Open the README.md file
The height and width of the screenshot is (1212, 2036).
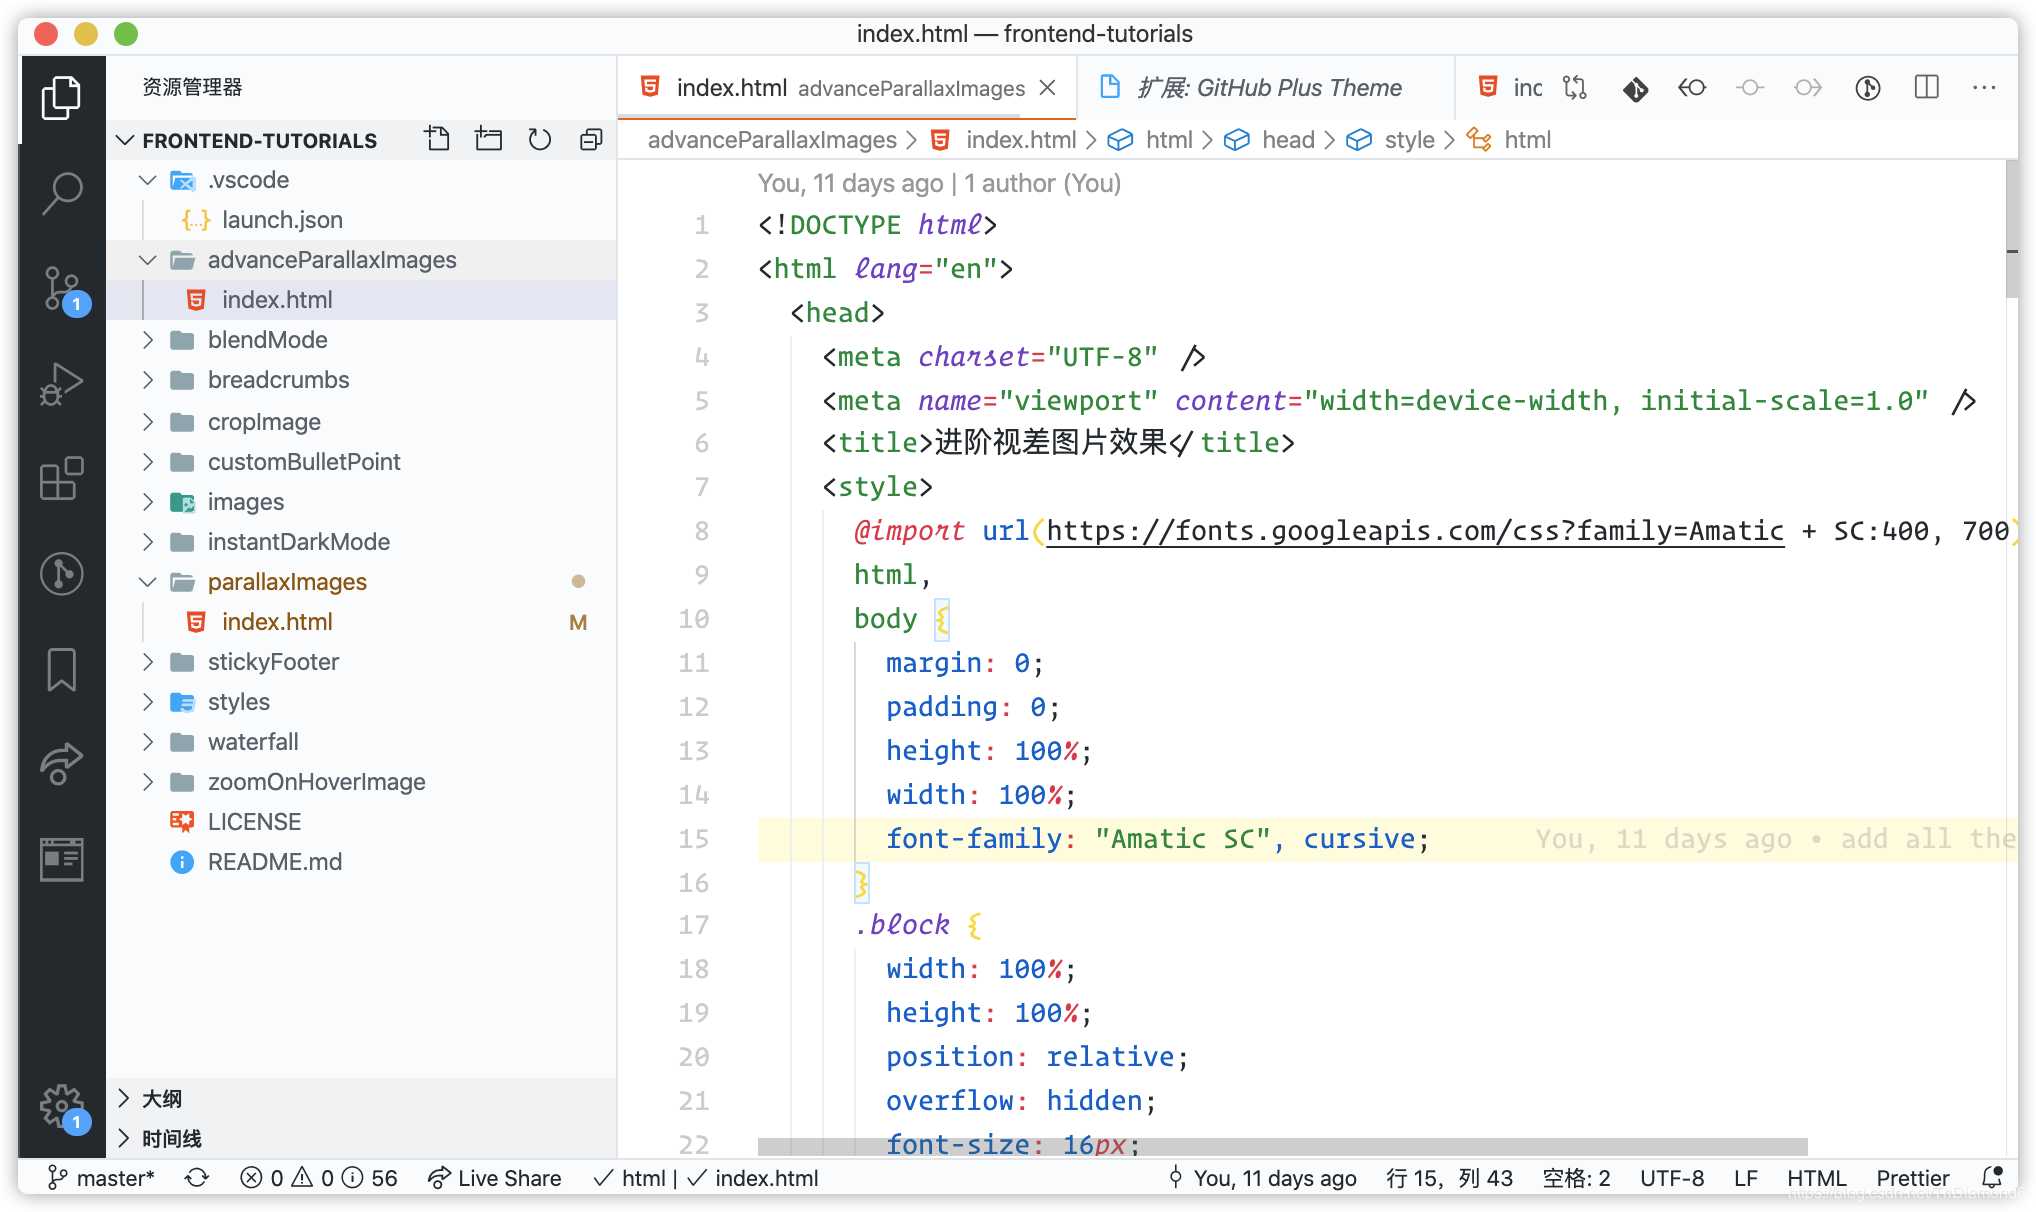coord(361,862)
